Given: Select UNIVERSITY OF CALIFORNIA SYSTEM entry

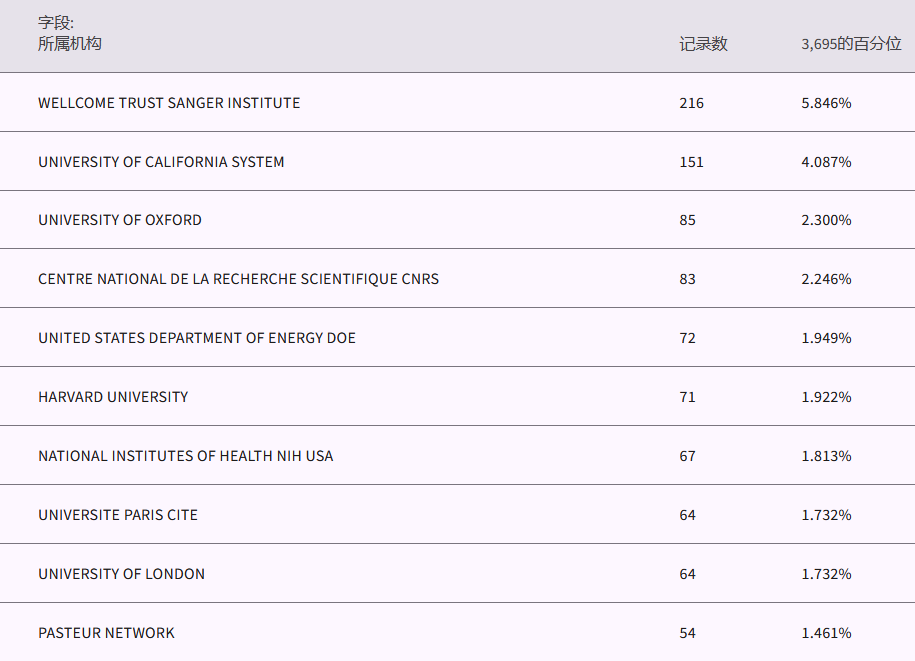Looking at the screenshot, I should click(x=161, y=162).
